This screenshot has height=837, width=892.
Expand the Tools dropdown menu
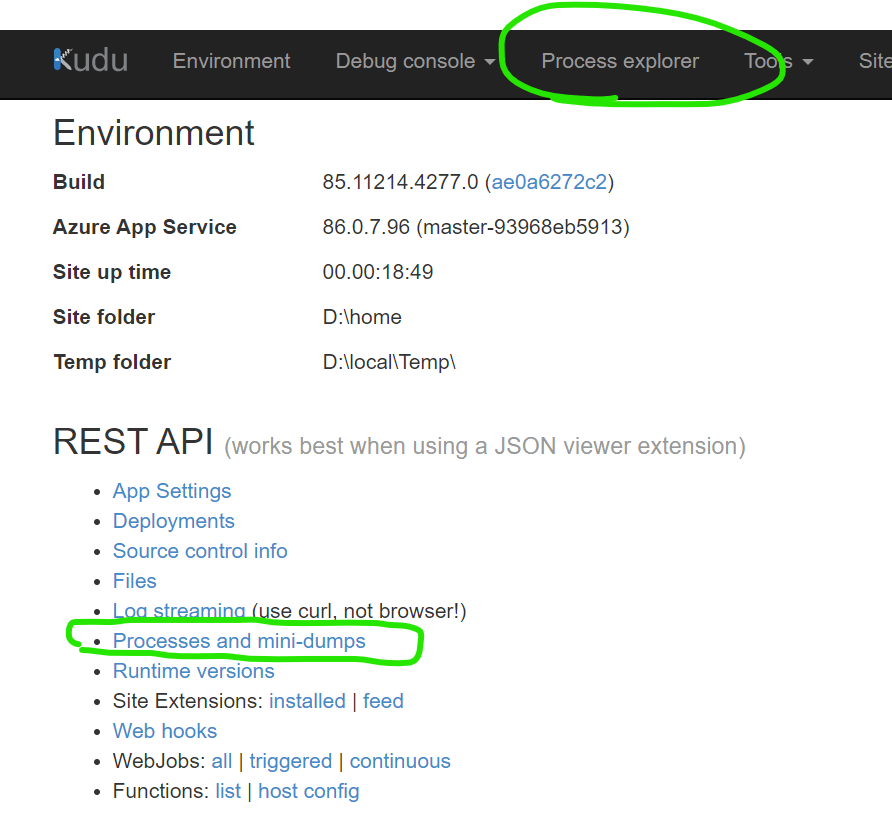(x=778, y=61)
